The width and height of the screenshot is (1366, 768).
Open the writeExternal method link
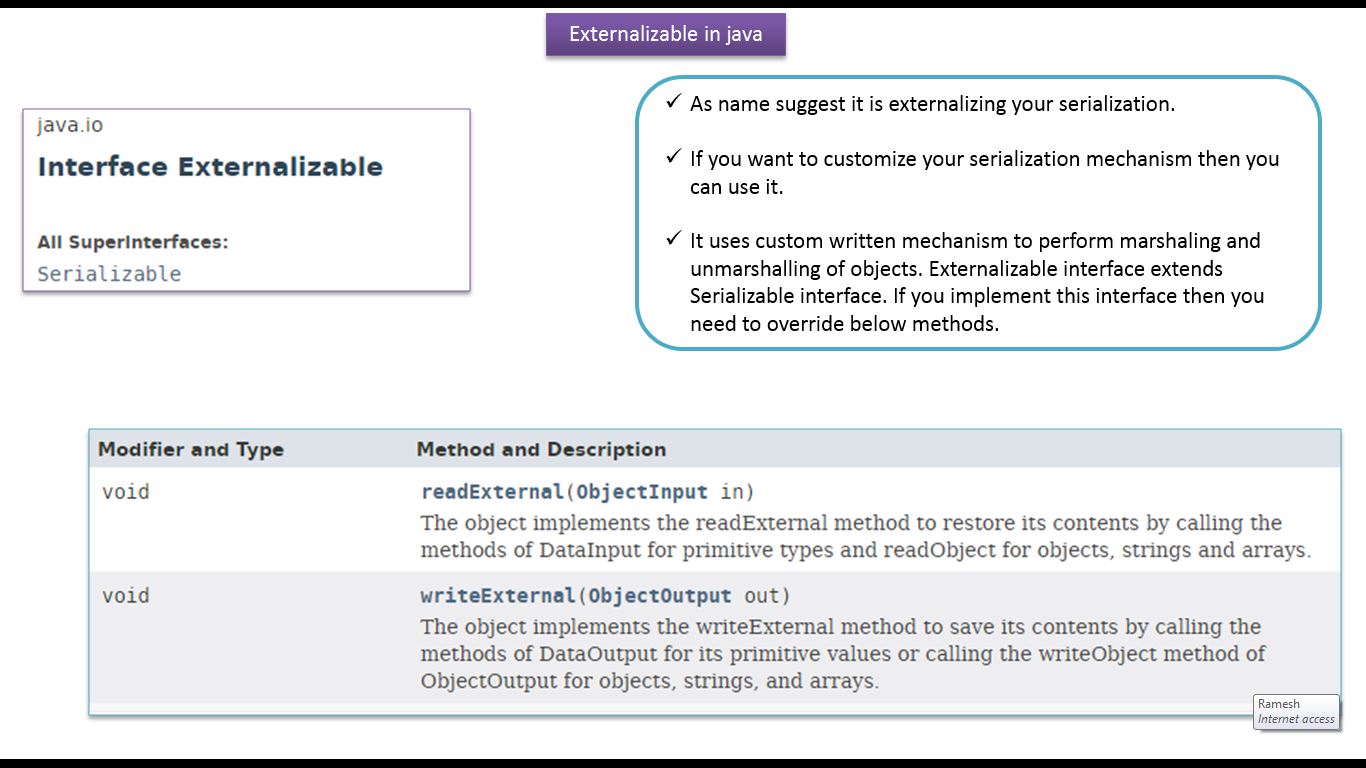497,596
